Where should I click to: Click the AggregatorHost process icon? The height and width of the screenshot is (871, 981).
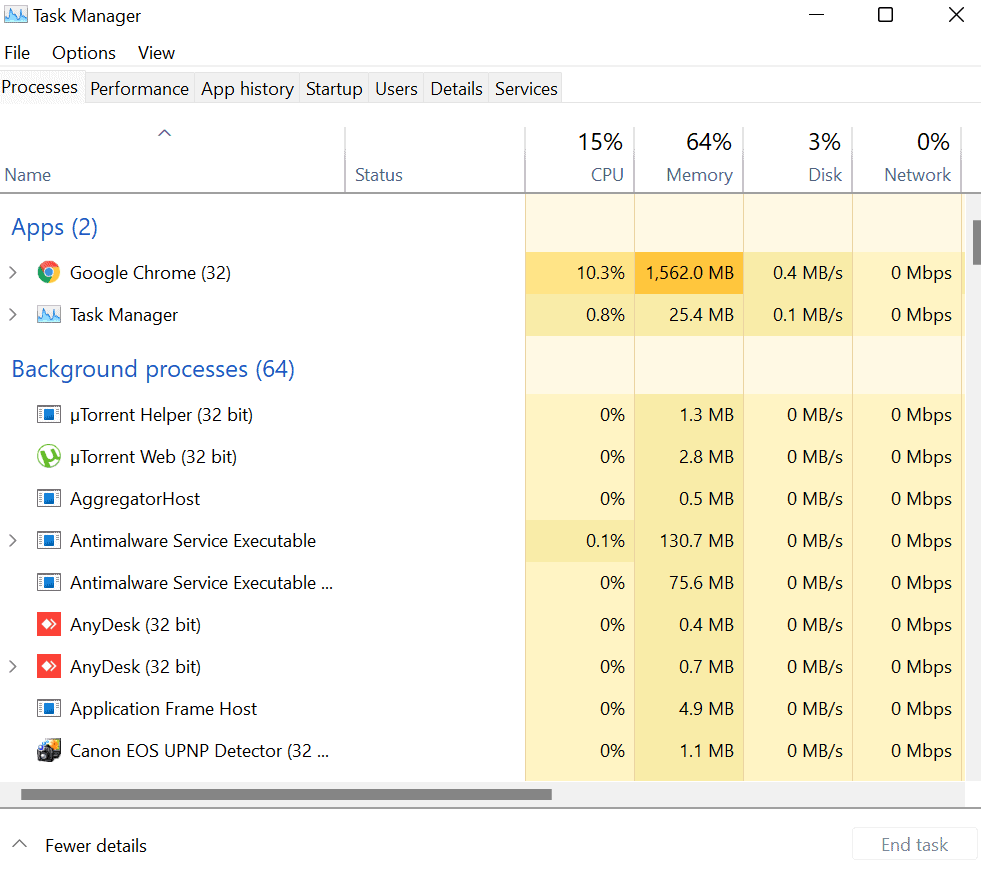[49, 499]
